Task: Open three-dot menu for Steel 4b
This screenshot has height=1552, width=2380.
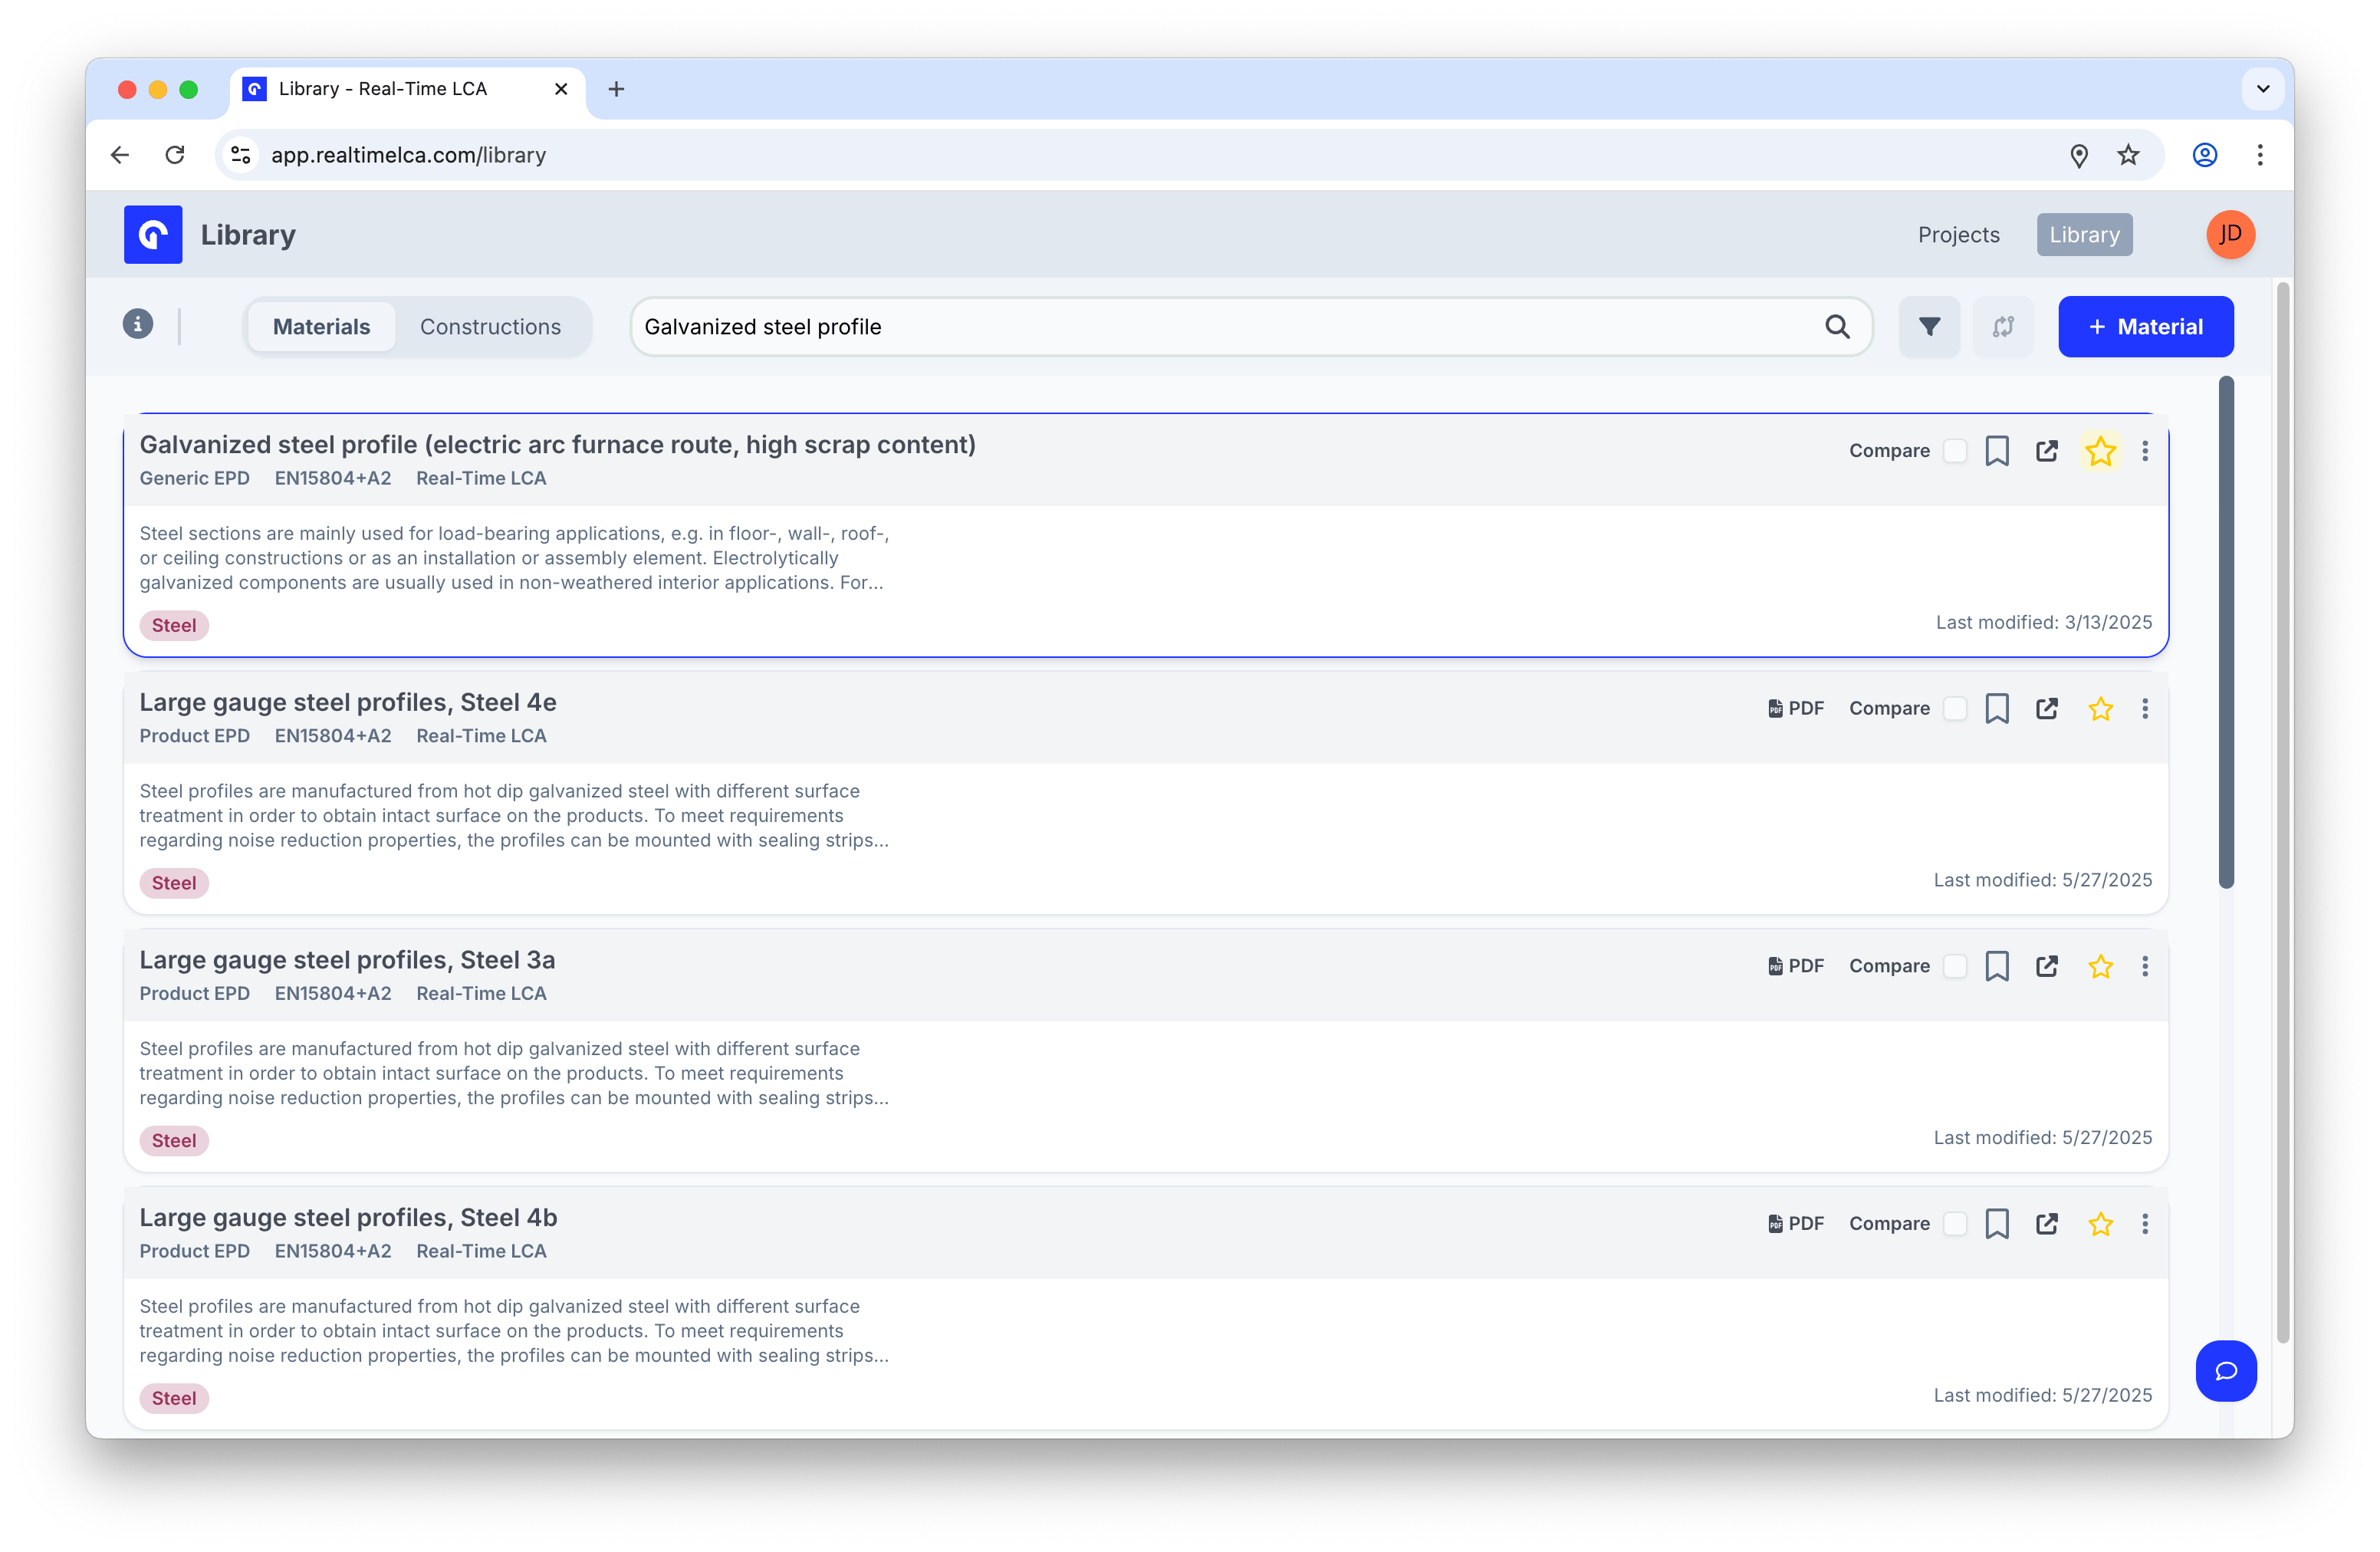Action: (2145, 1225)
